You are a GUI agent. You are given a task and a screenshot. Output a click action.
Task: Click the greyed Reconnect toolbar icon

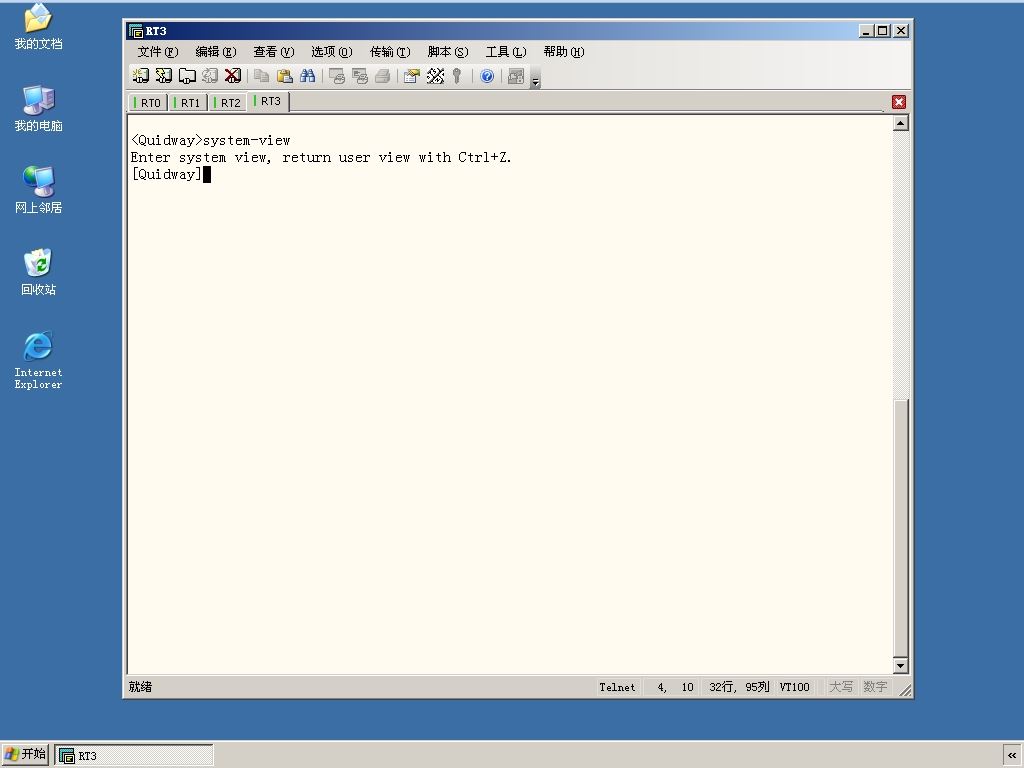point(210,76)
